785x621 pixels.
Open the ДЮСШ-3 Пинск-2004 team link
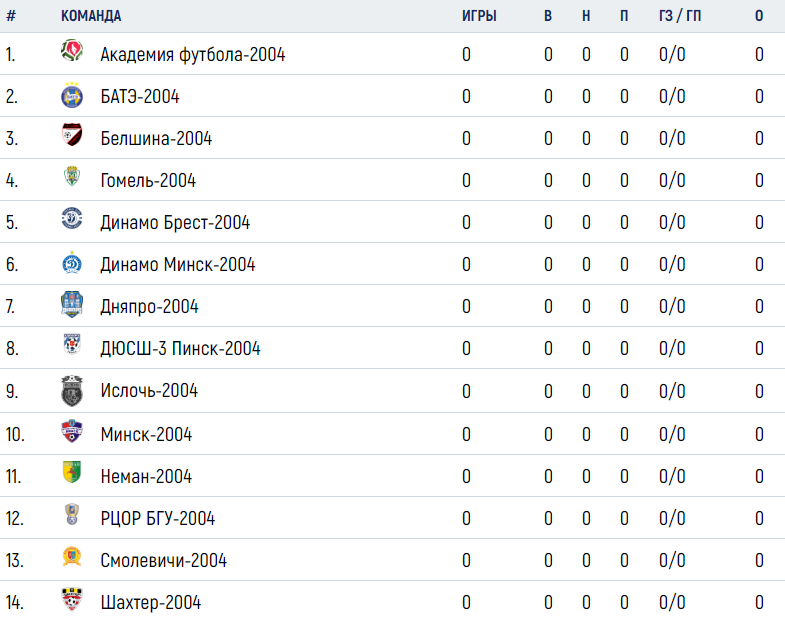[x=180, y=348]
